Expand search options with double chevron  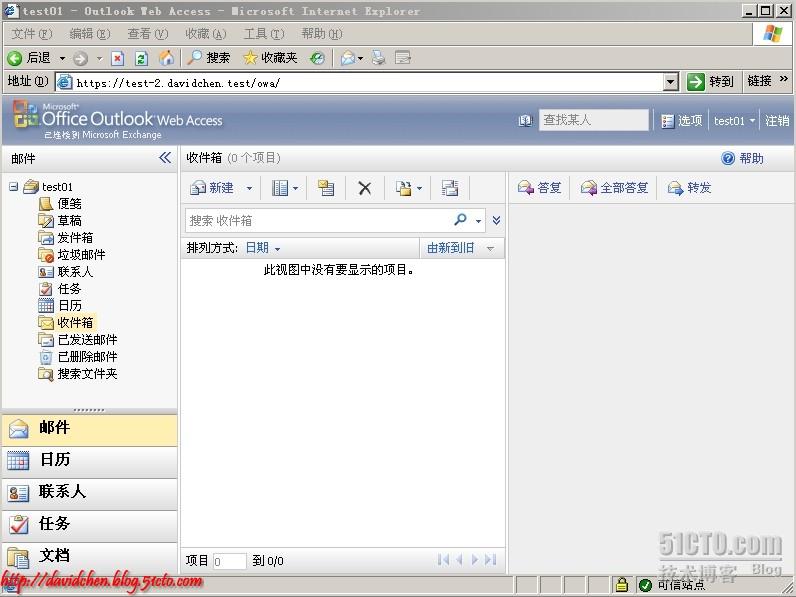click(496, 220)
